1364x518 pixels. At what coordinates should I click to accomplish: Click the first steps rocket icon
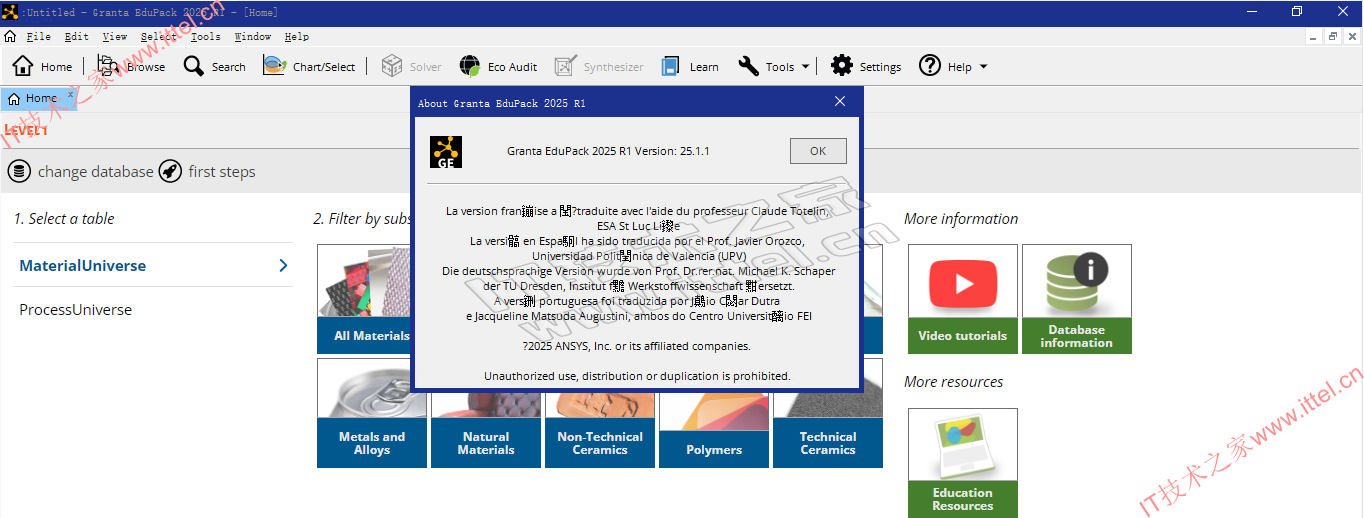pos(170,171)
